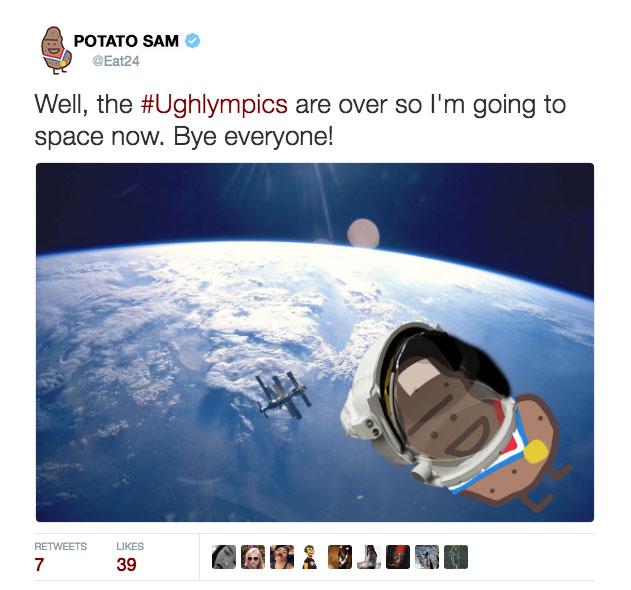Open Potato Sam's profile avatar

point(56,50)
